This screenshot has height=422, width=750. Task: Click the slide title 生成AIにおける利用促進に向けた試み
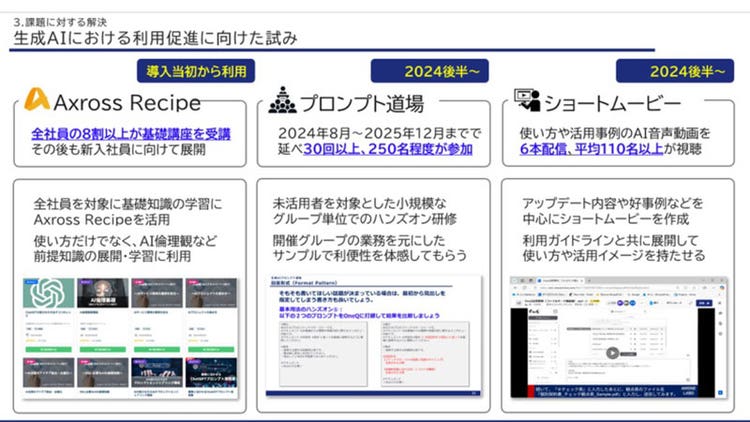[x=155, y=38]
